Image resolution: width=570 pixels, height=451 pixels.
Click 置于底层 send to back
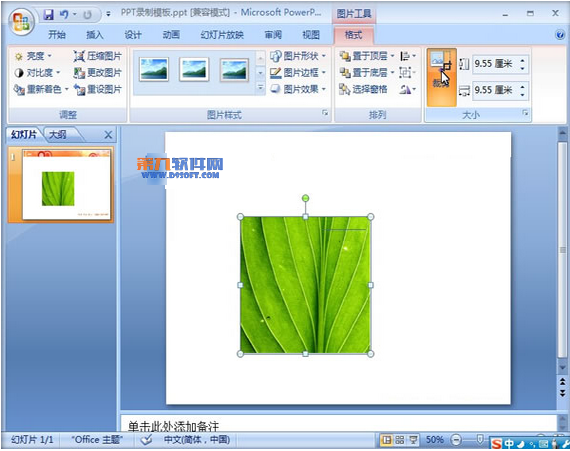(x=366, y=72)
